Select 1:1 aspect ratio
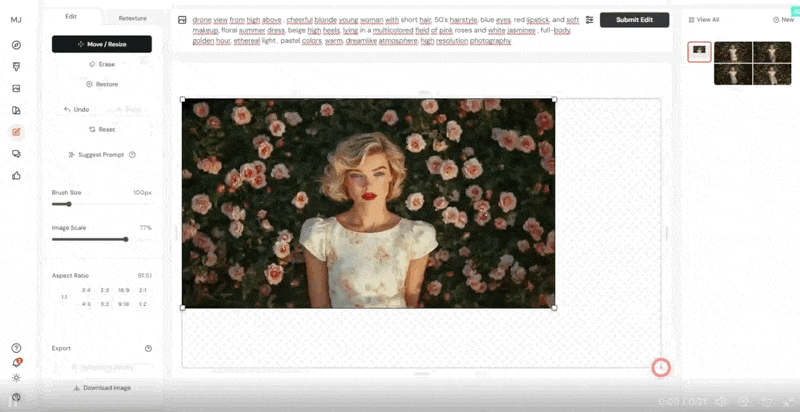Viewport: 800px width, 412px height. 64,297
